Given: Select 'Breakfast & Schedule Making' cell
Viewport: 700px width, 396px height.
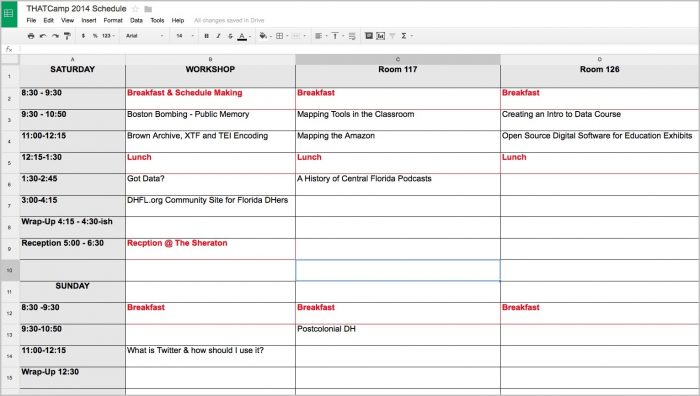Looking at the screenshot, I should coord(210,99).
